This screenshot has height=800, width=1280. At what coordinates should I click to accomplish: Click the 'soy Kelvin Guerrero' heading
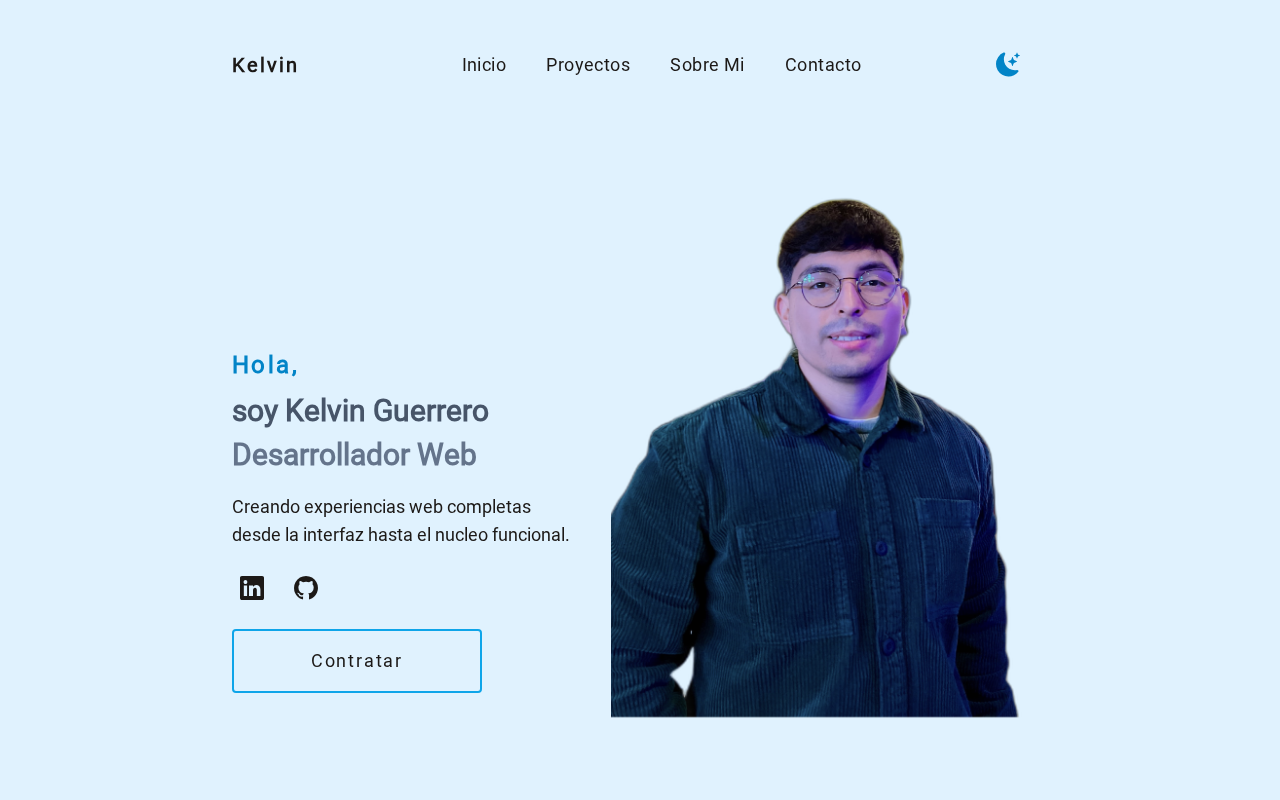(x=360, y=411)
